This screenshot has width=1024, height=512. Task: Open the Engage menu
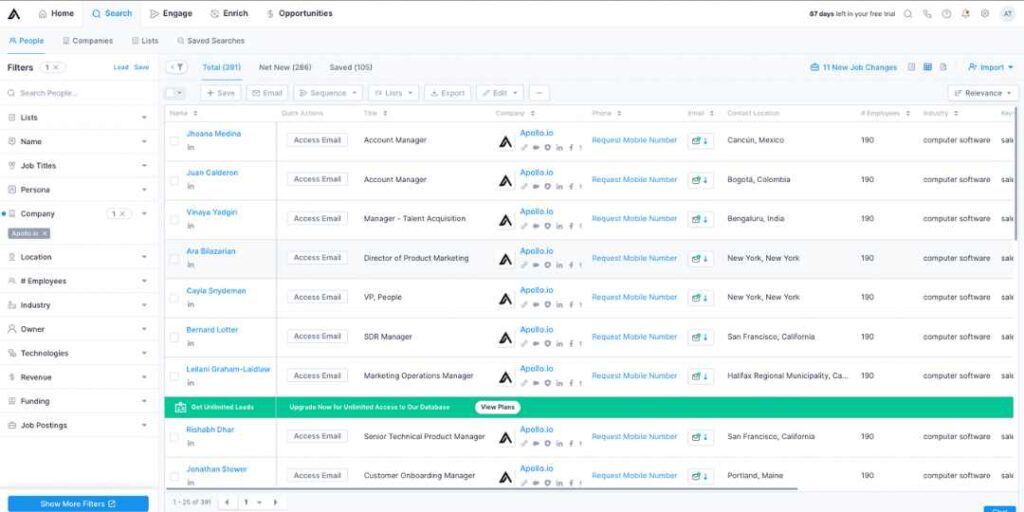pyautogui.click(x=170, y=13)
